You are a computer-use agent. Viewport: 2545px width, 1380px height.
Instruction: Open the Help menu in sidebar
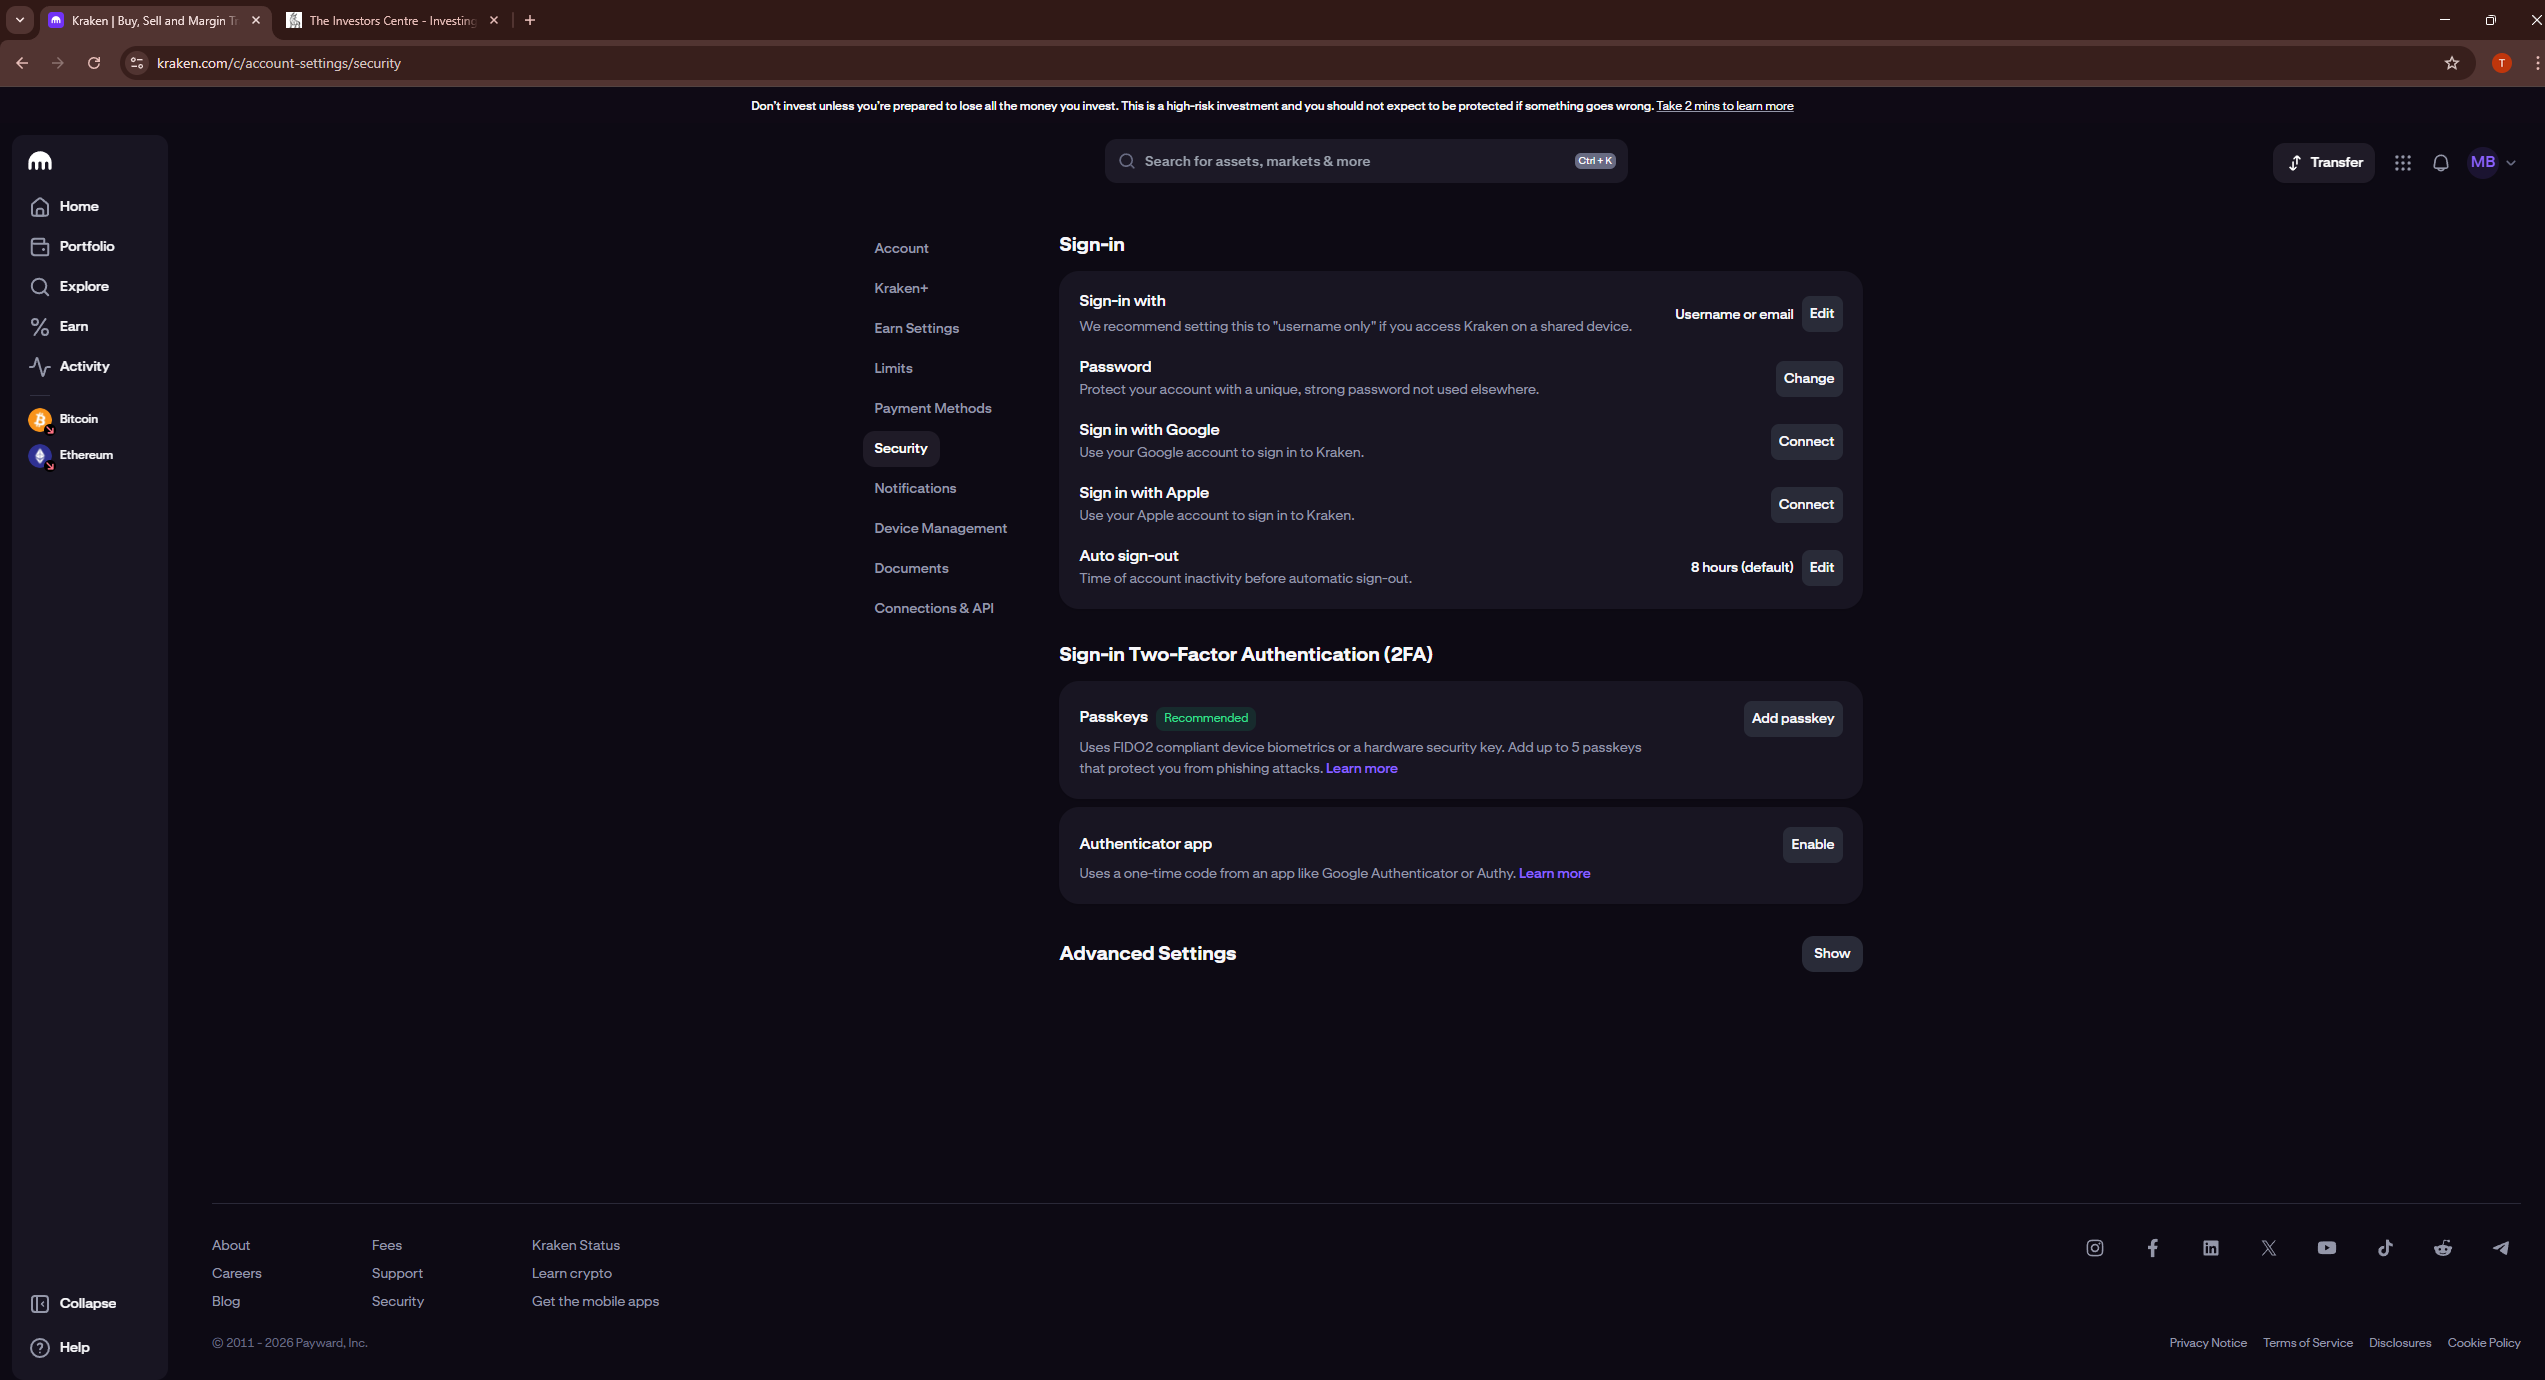pyautogui.click(x=60, y=1347)
